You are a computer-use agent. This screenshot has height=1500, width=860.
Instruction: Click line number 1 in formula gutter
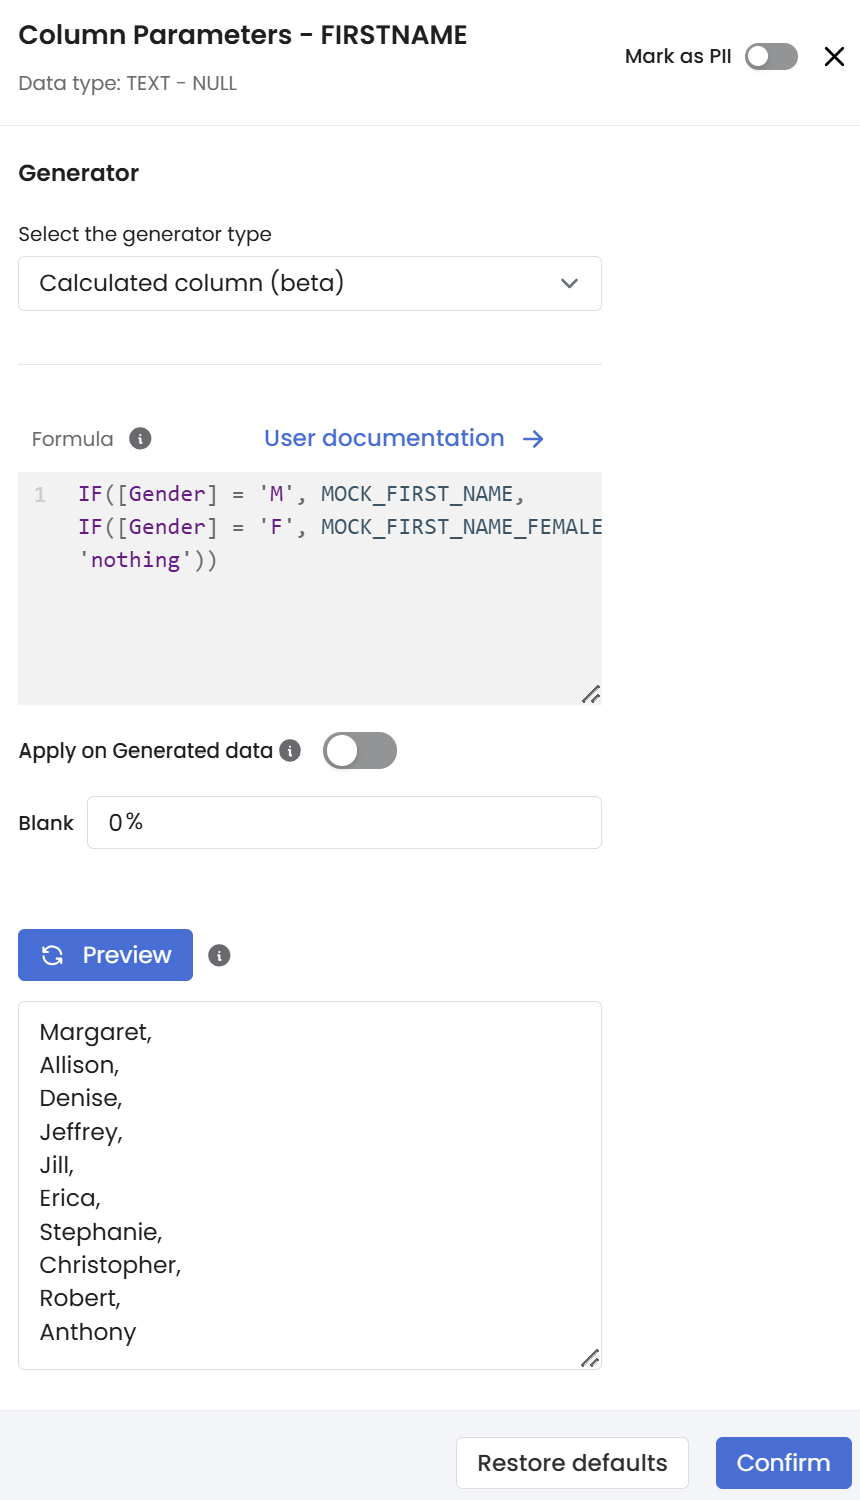(40, 495)
